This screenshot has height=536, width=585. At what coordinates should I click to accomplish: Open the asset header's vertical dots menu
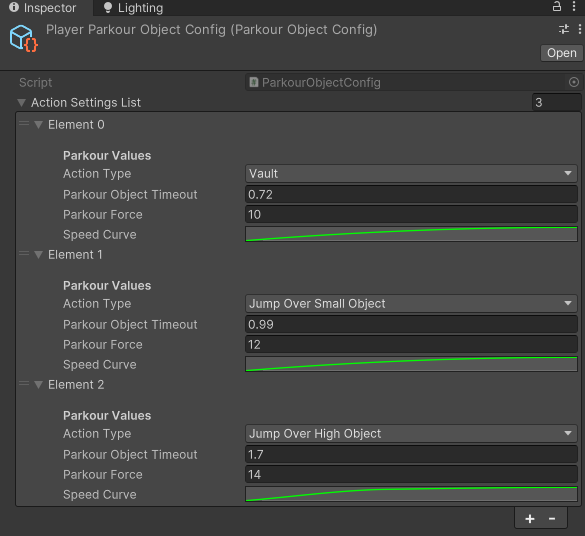coord(579,29)
